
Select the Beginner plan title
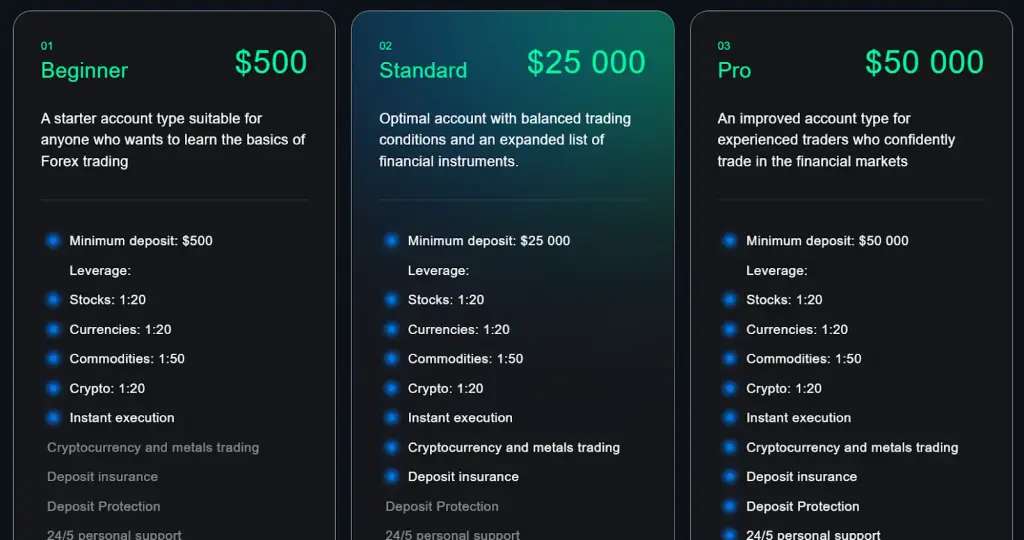click(x=84, y=71)
